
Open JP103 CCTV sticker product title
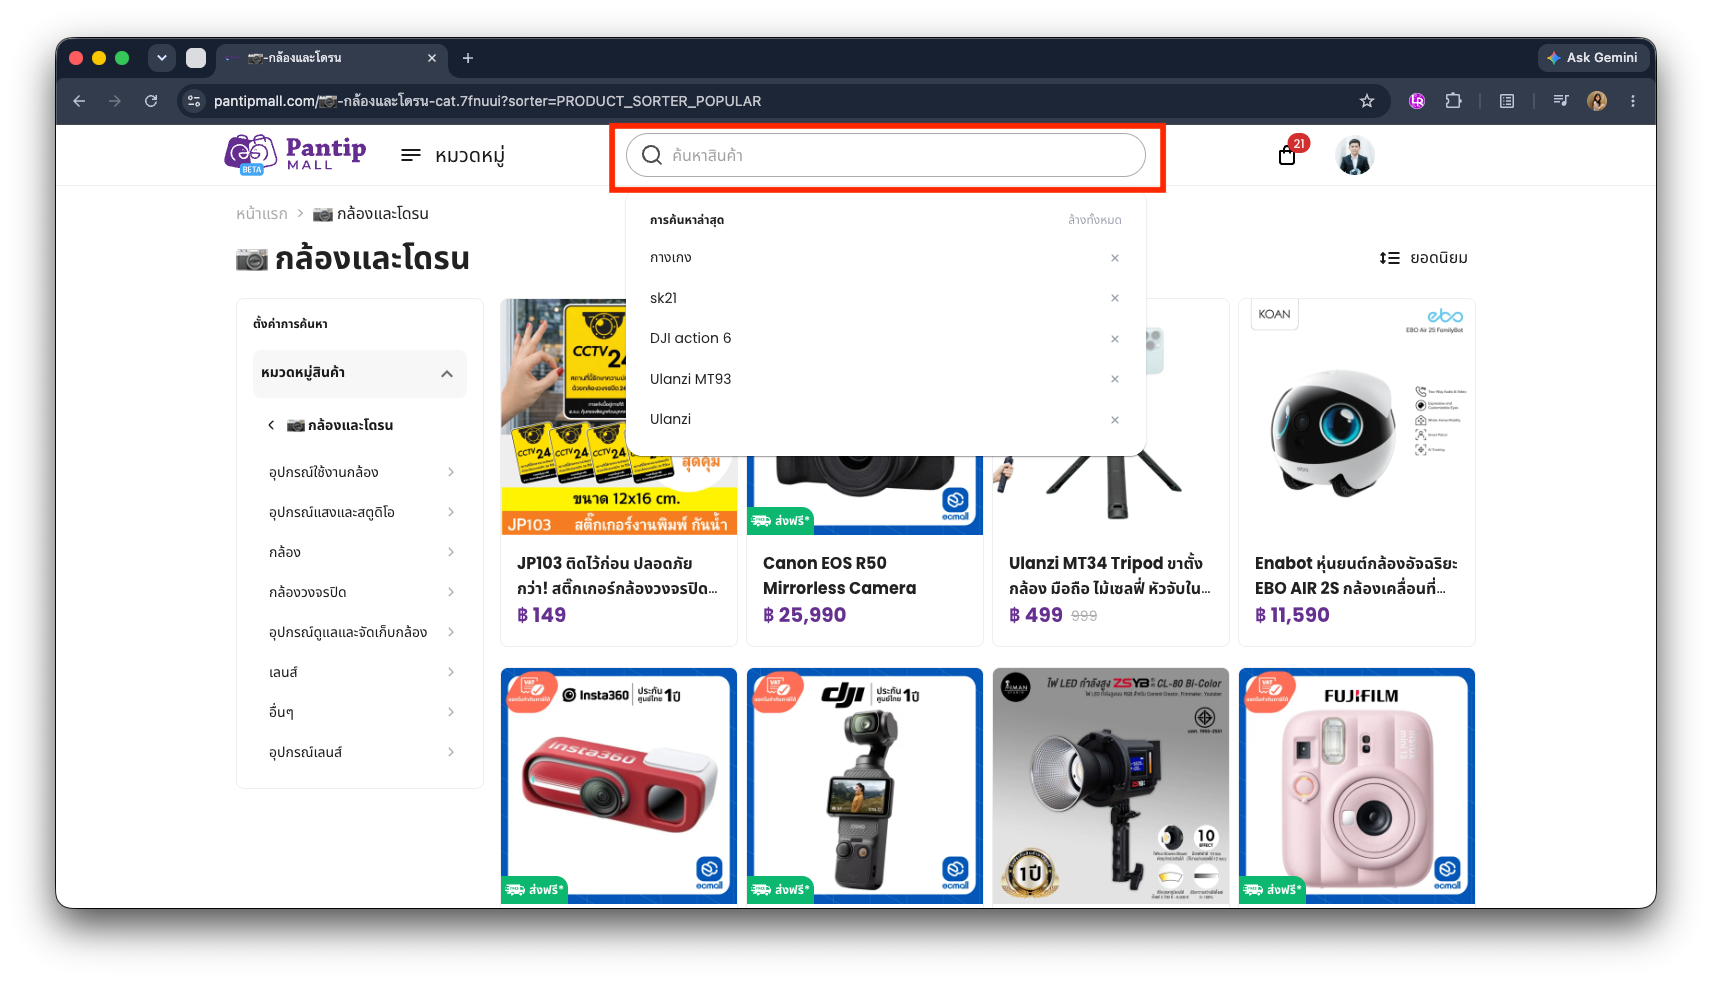click(x=617, y=576)
